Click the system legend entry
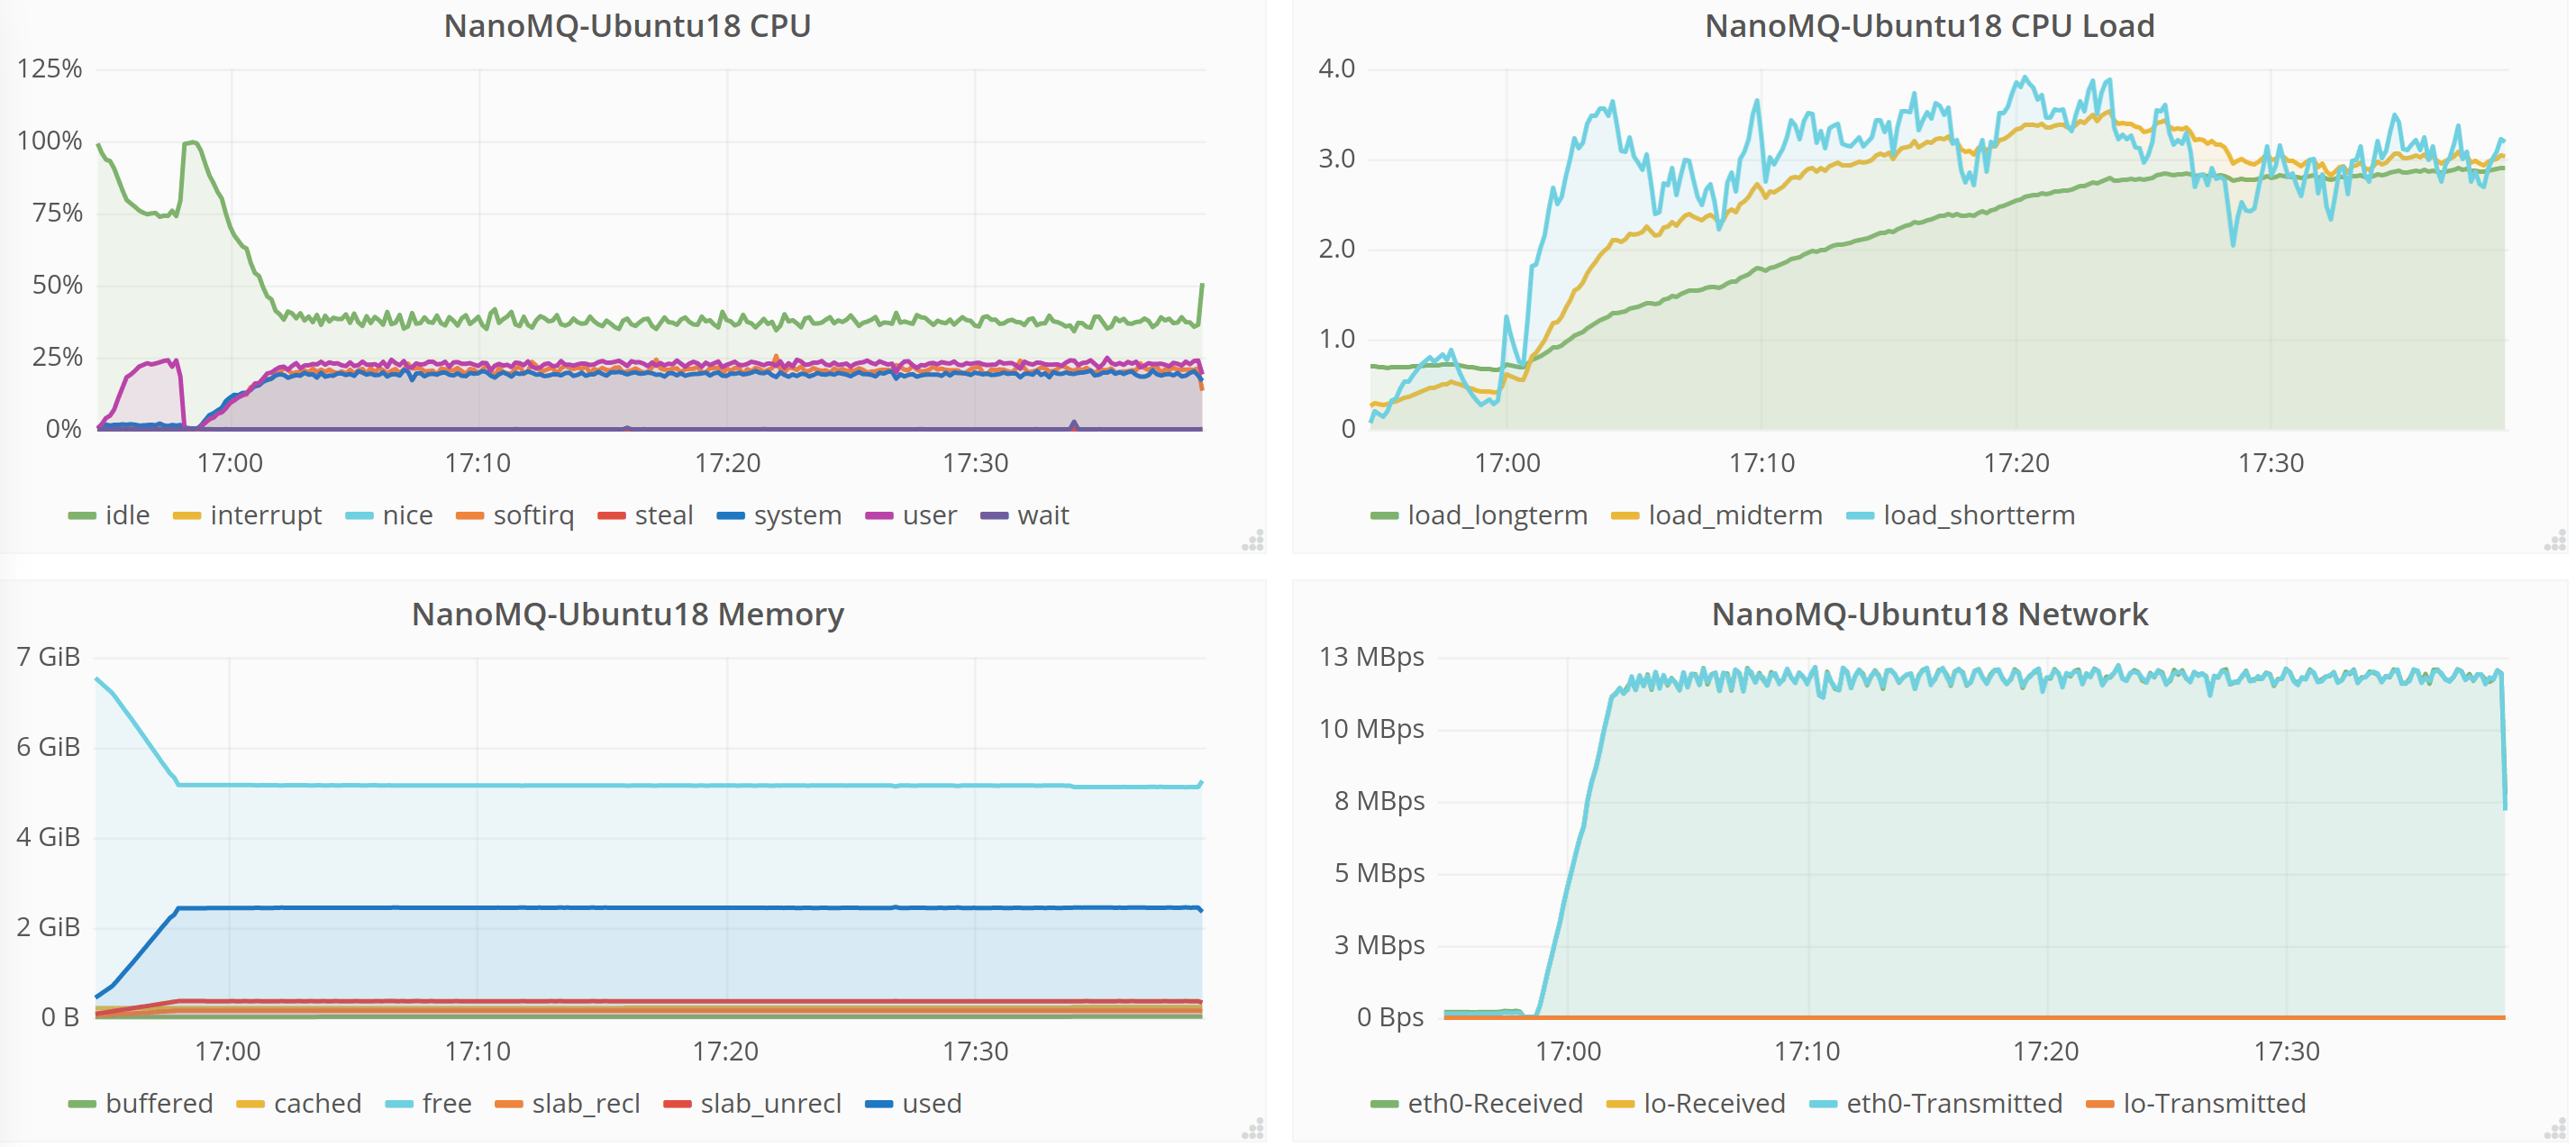This screenshot has height=1147, width=2576. point(797,516)
